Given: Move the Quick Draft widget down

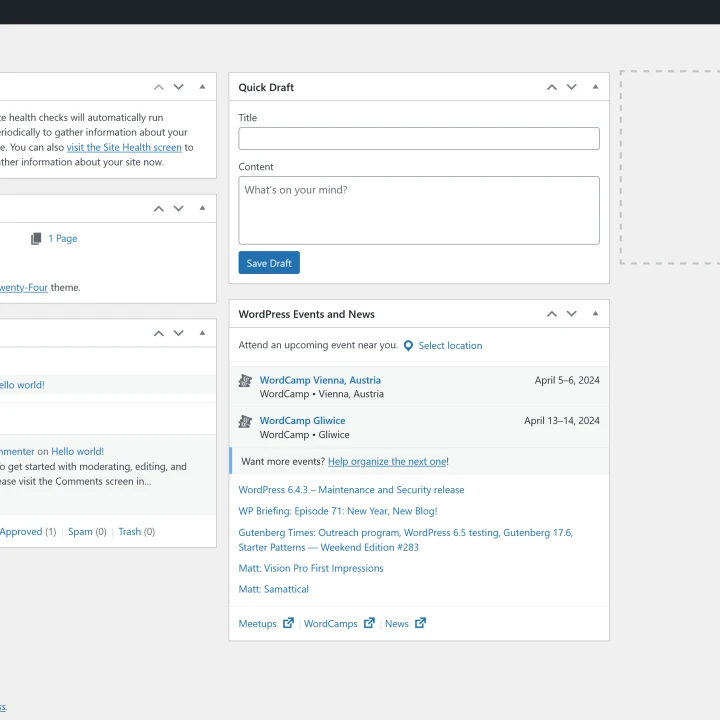Looking at the screenshot, I should 571,87.
